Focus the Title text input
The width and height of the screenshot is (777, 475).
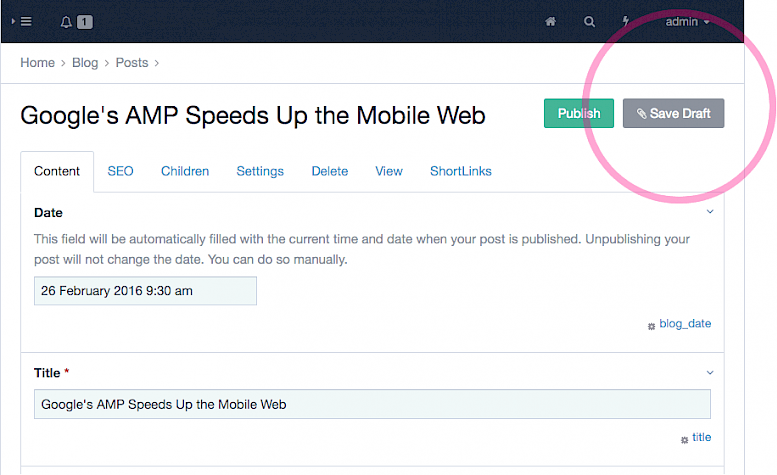point(372,404)
